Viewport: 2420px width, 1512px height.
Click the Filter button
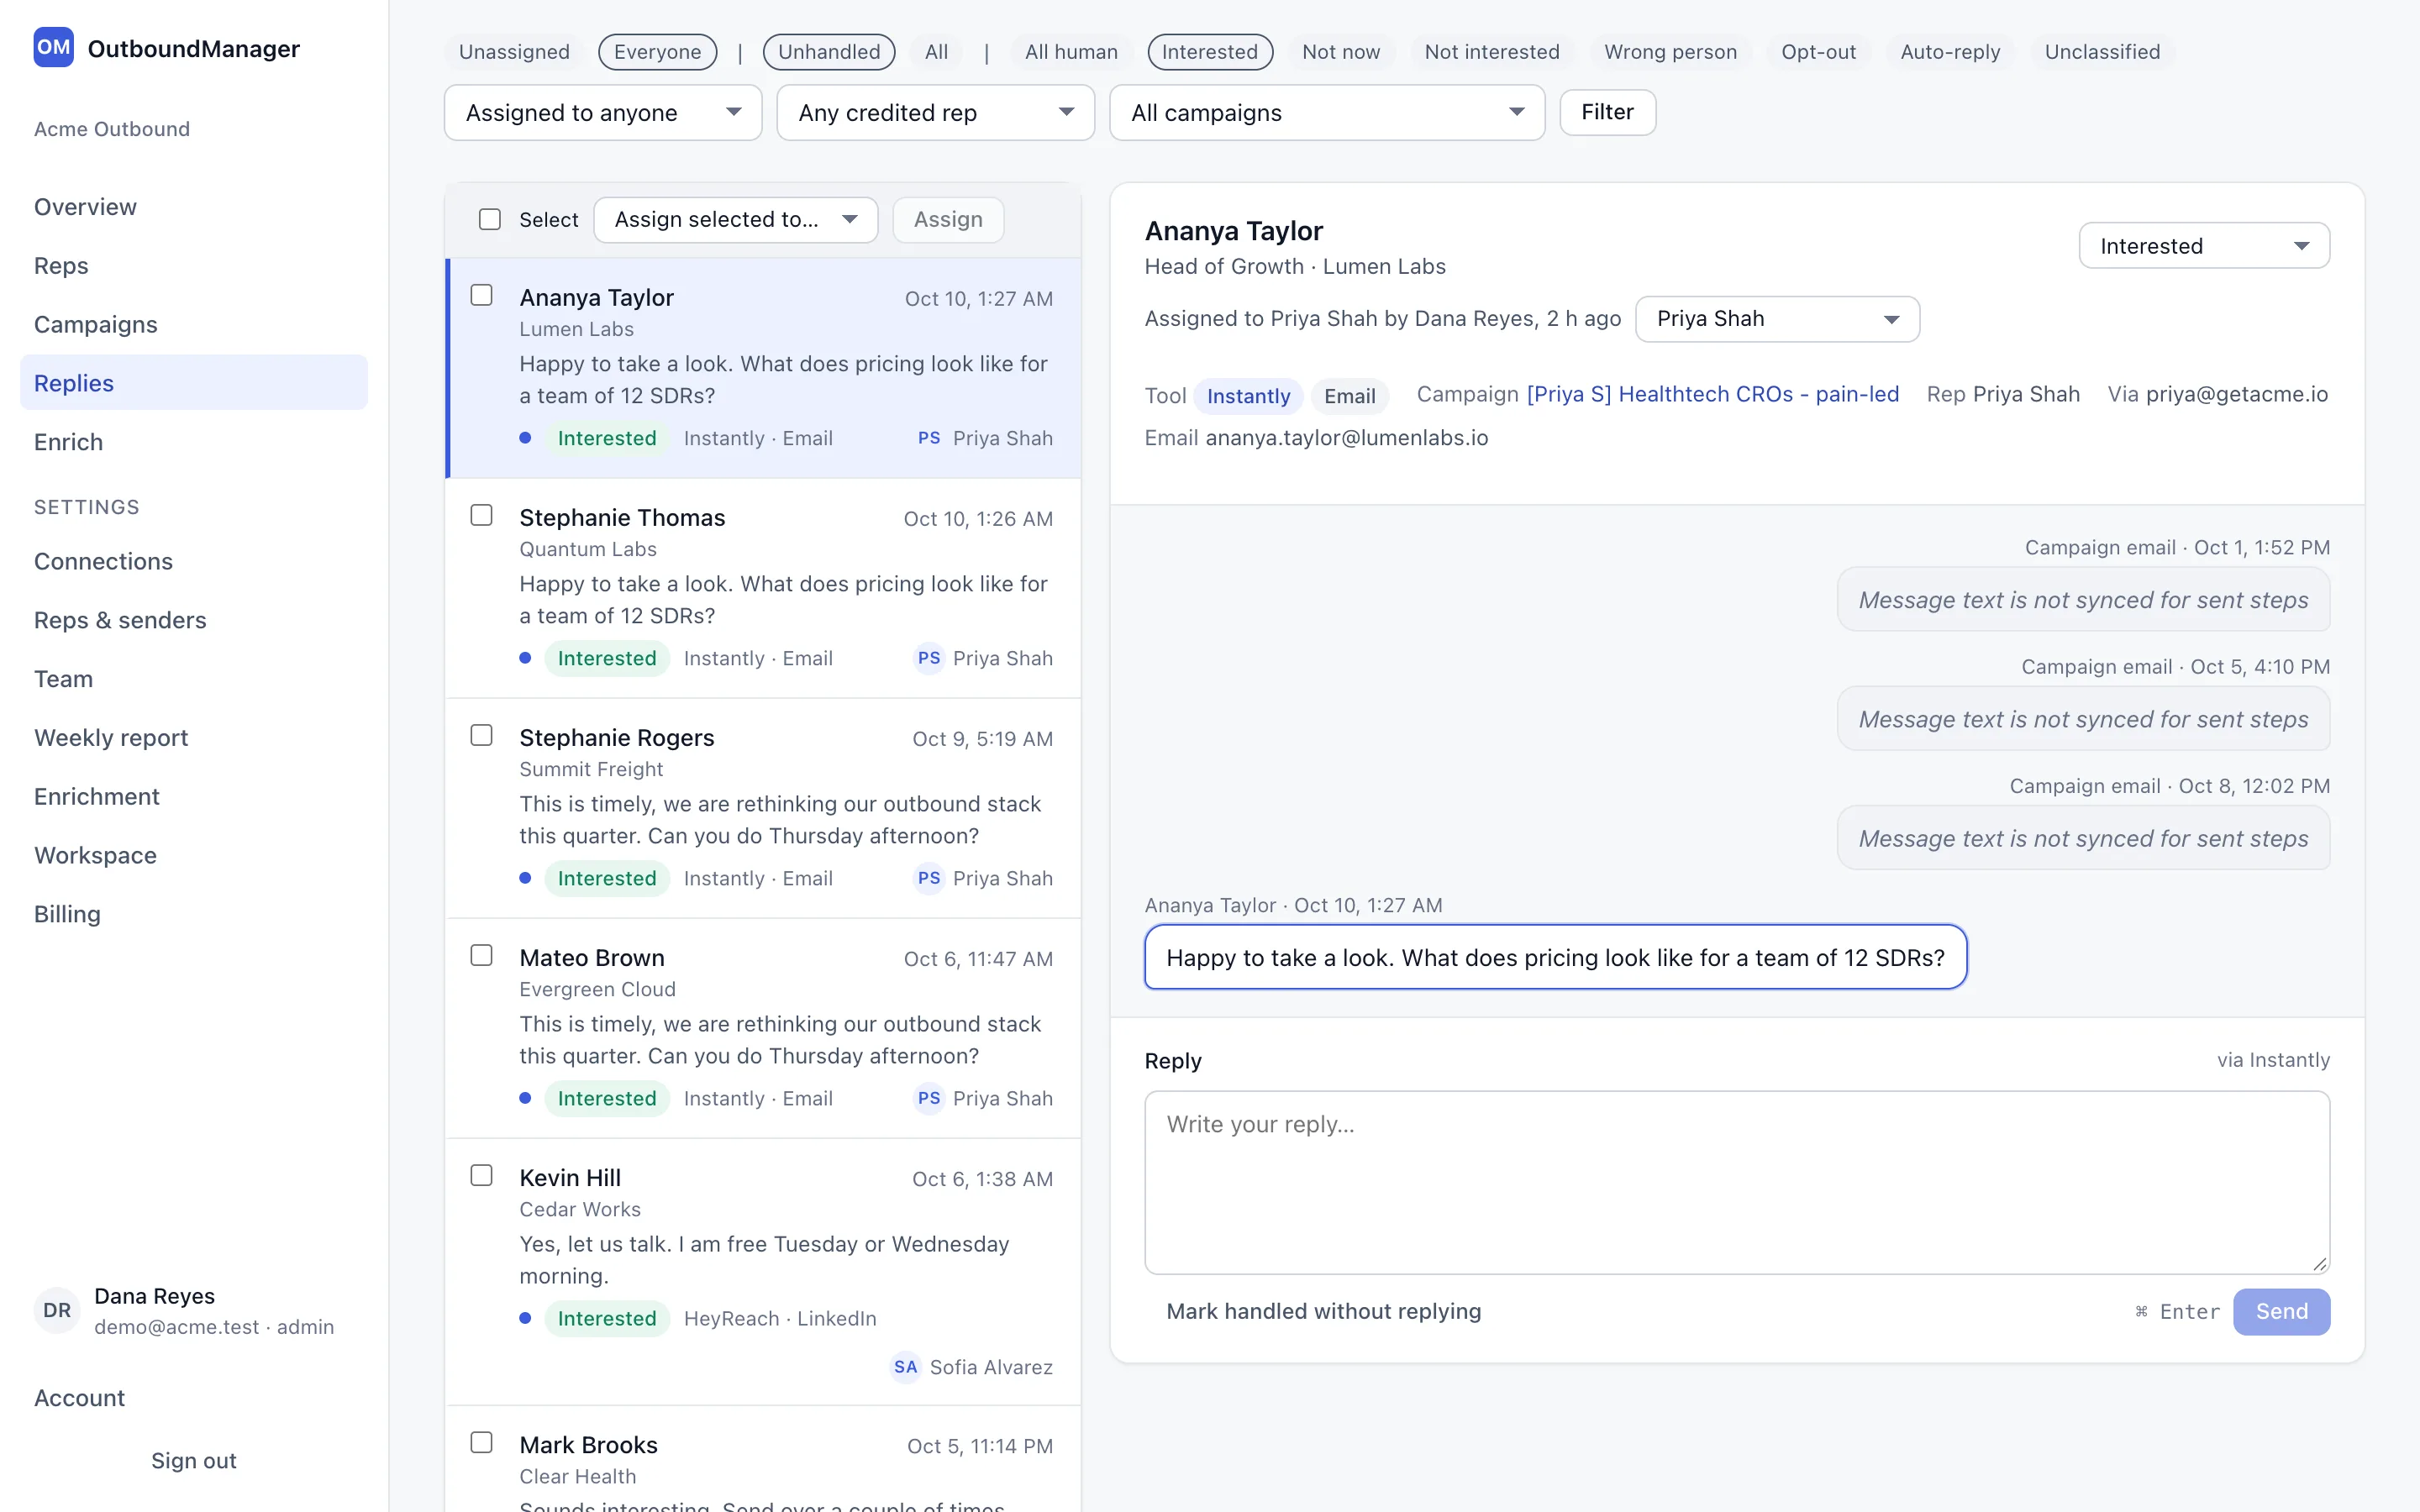point(1607,112)
